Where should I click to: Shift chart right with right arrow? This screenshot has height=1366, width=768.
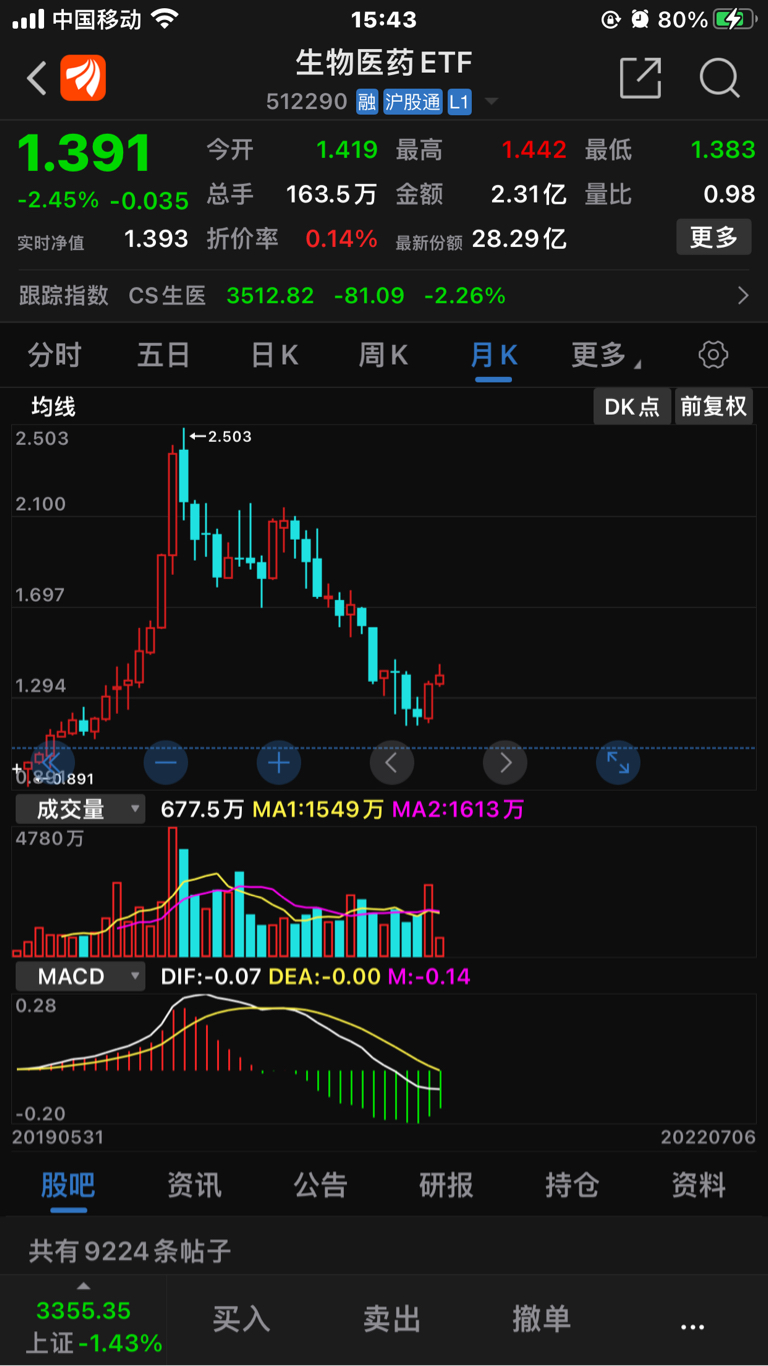(505, 763)
